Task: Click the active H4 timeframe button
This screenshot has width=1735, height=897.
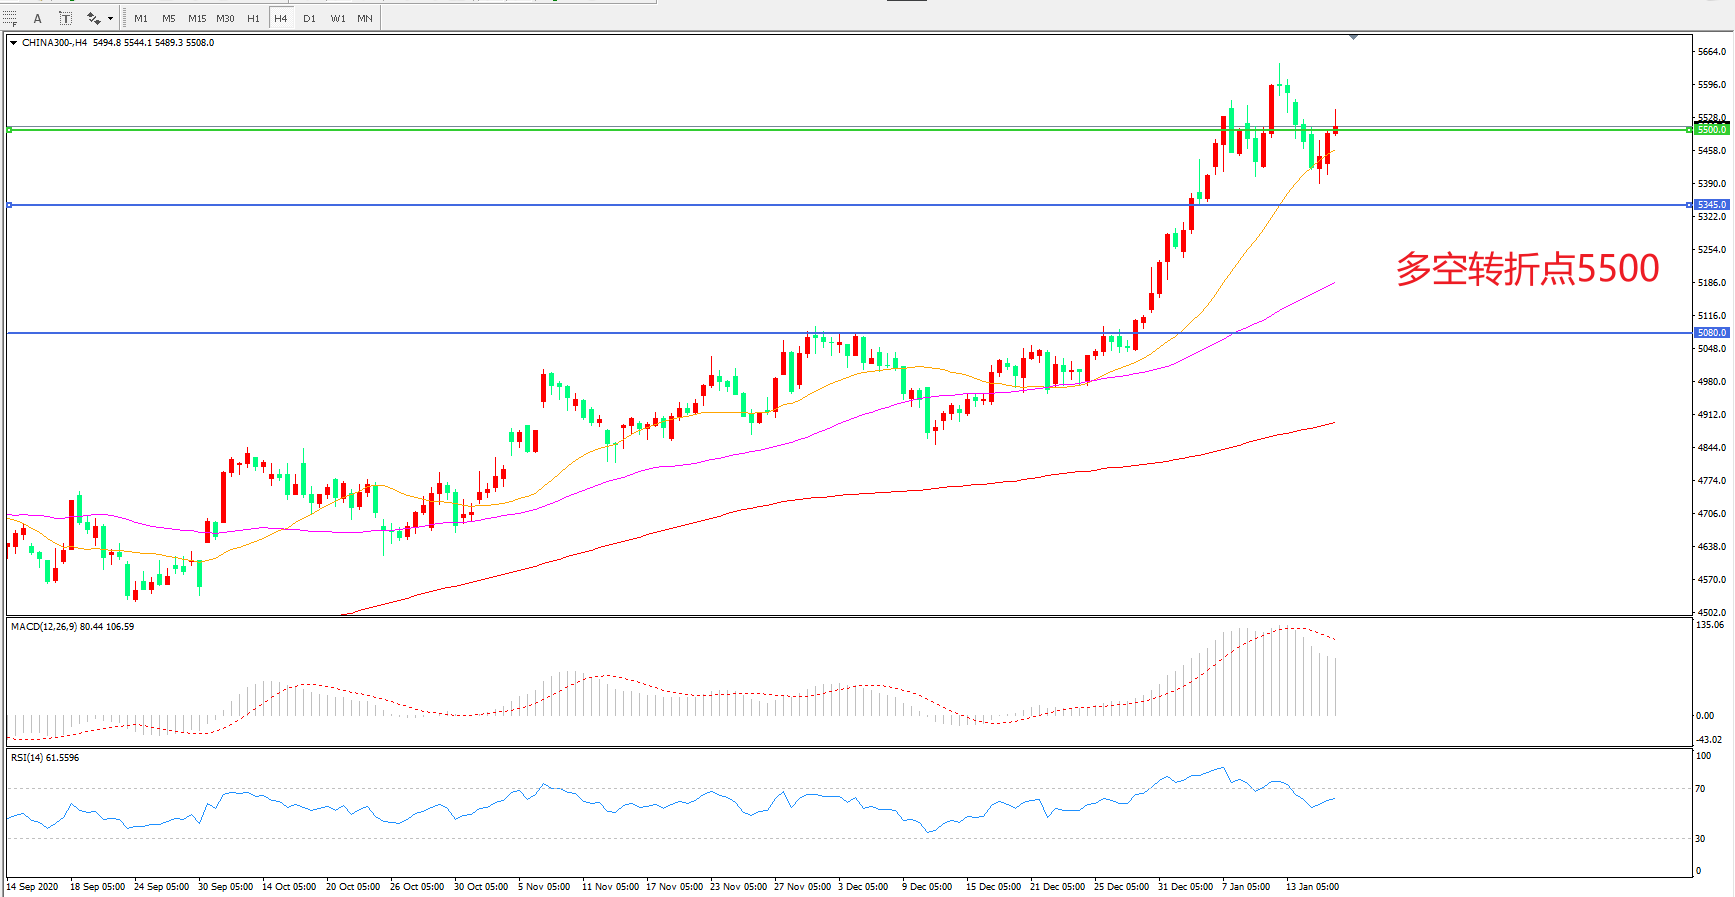Action: (281, 18)
